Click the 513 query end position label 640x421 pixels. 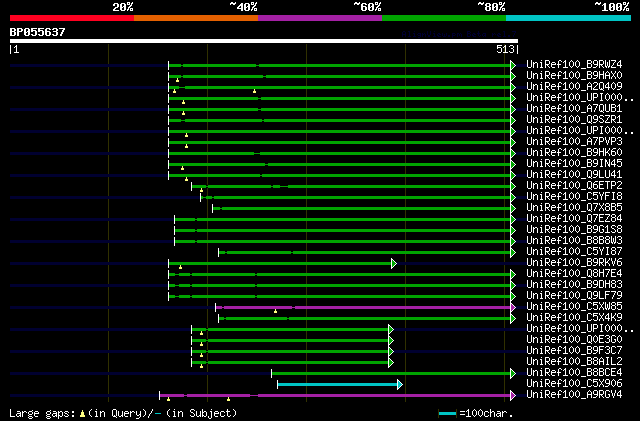pos(505,49)
